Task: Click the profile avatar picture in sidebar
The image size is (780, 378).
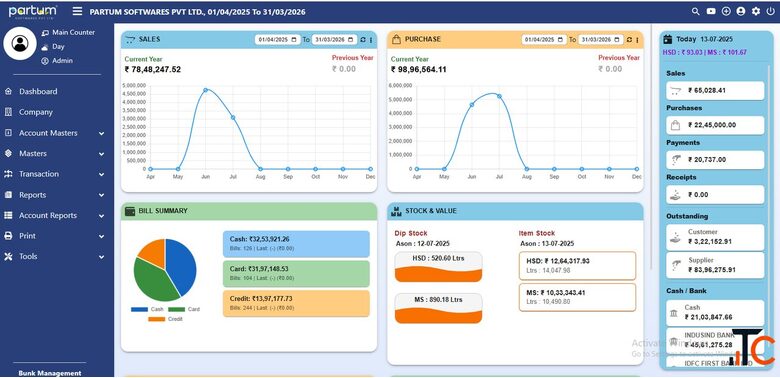Action: [20, 44]
